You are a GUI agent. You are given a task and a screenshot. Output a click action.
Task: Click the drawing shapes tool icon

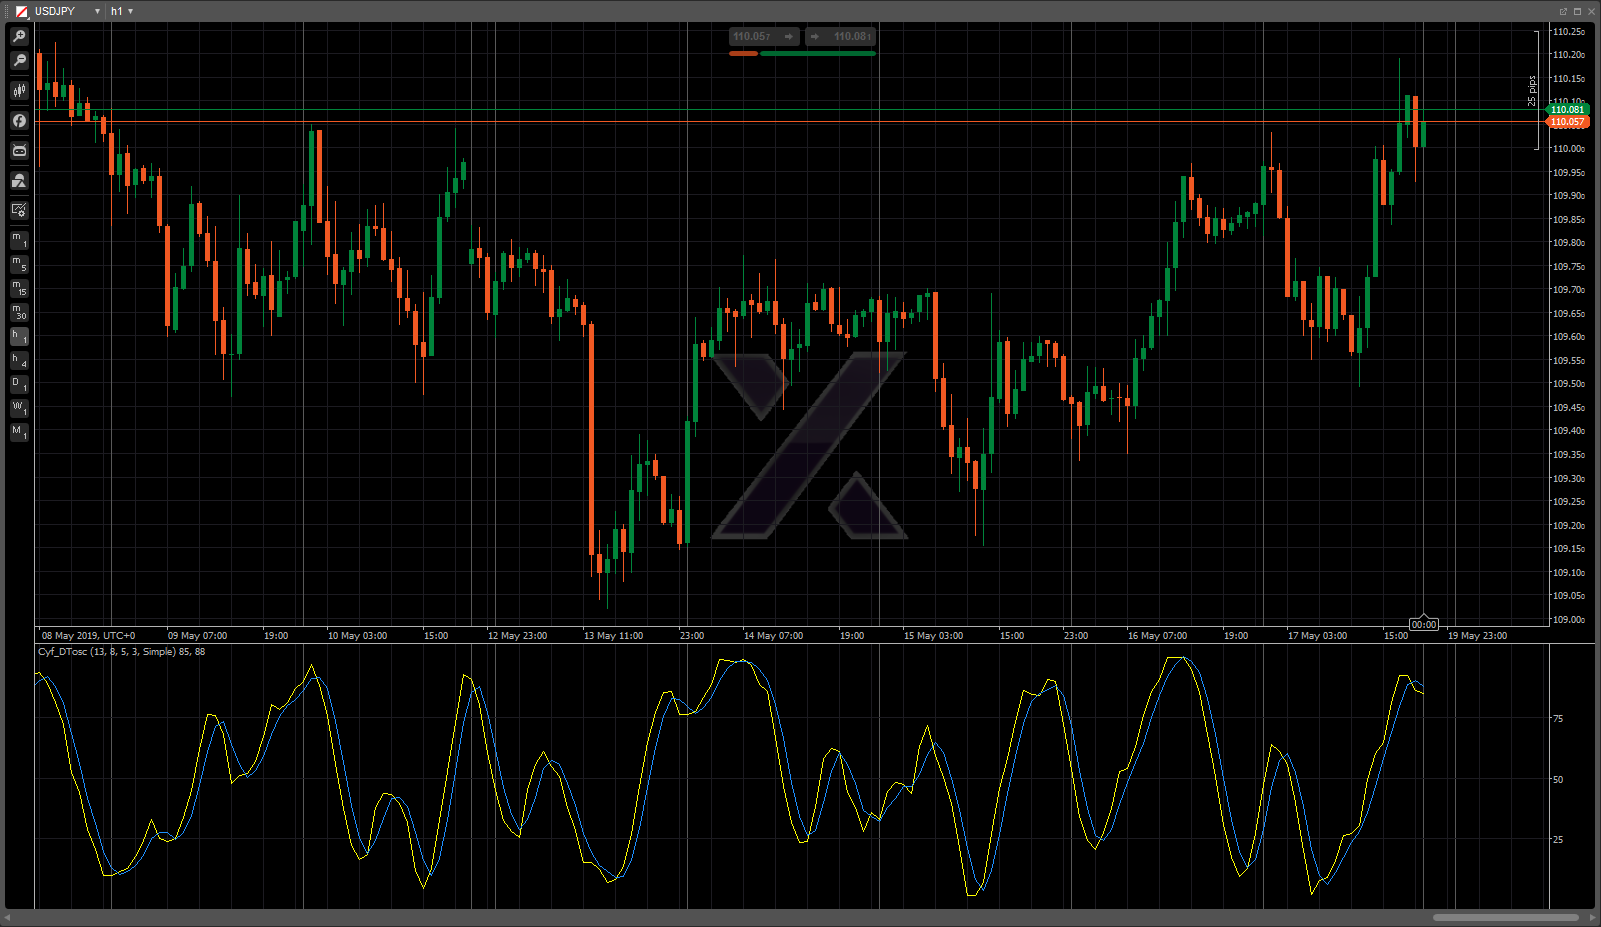click(19, 181)
